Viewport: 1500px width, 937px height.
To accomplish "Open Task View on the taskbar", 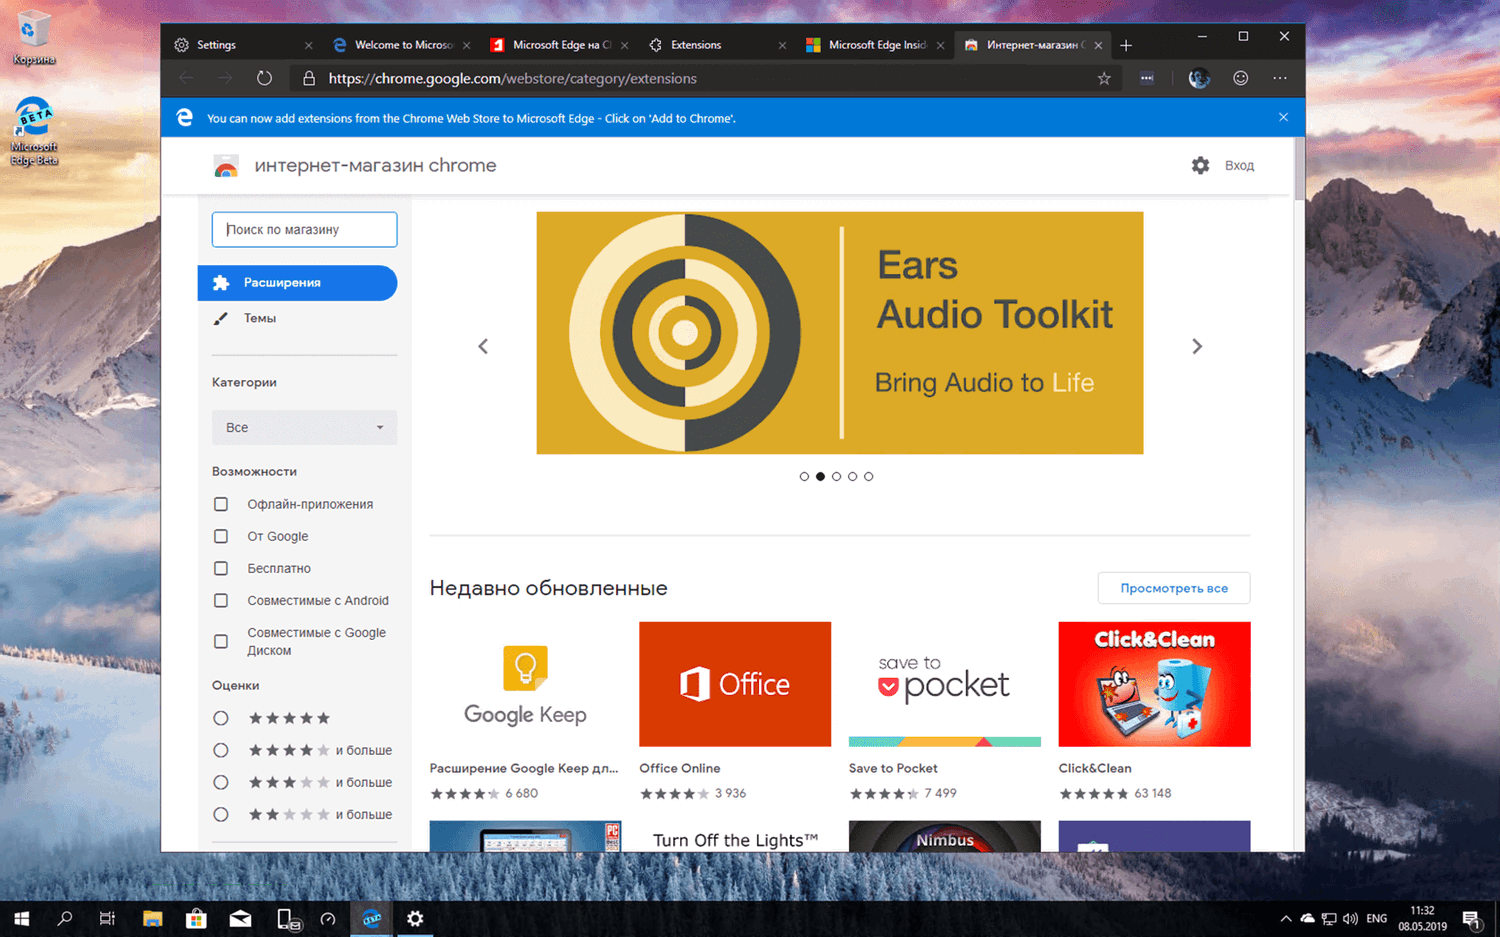I will tap(108, 918).
